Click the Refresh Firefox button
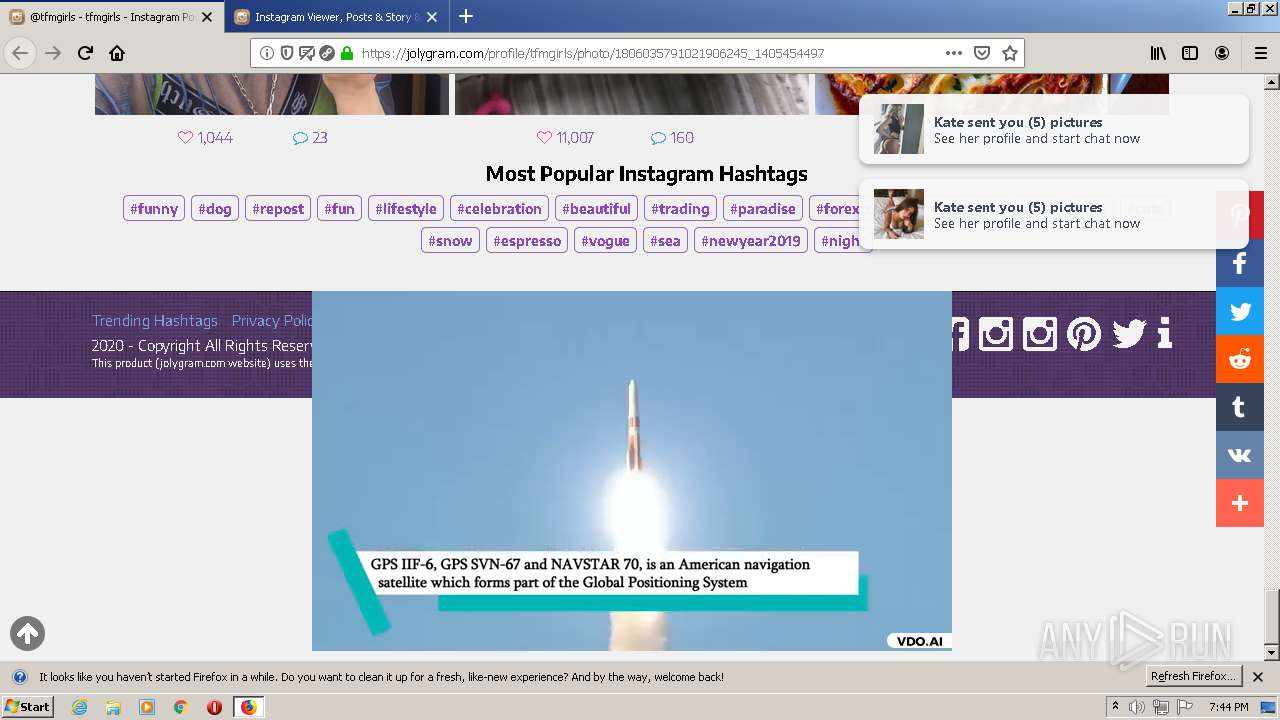1280x720 pixels. [x=1193, y=677]
